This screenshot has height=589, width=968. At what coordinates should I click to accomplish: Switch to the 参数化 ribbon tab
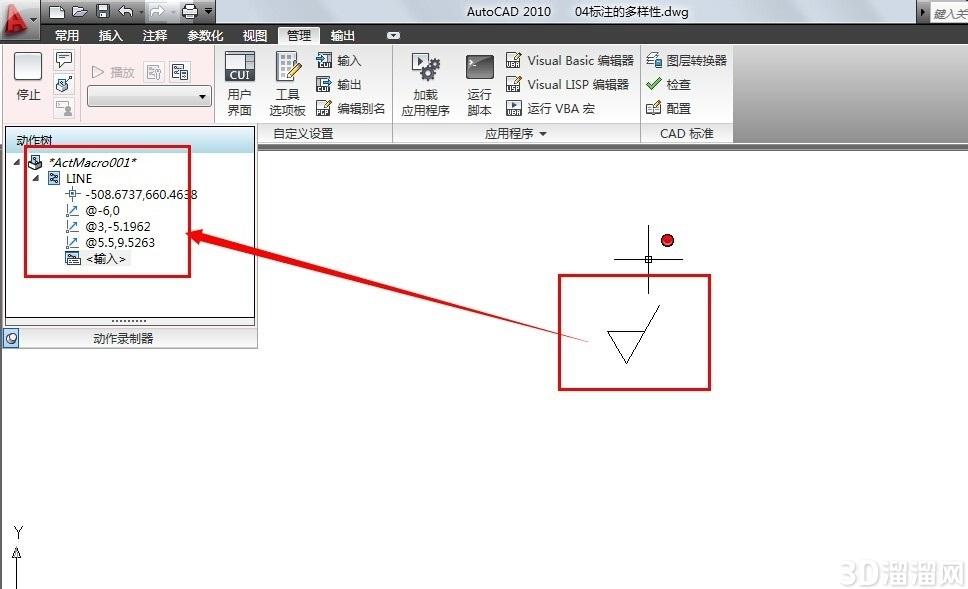pyautogui.click(x=206, y=36)
